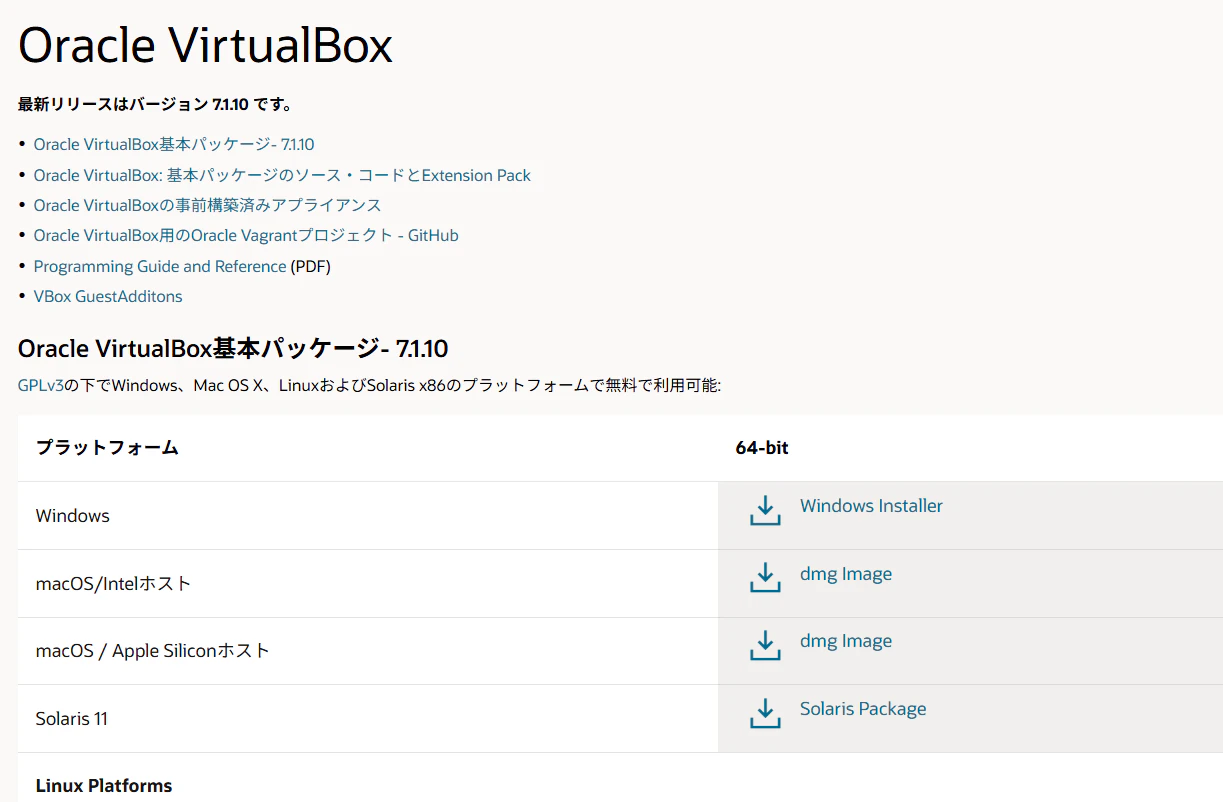This screenshot has height=802, width=1223.
Task: Select the 最新リリースはバージョン 7.1.10 text
Action: (155, 104)
